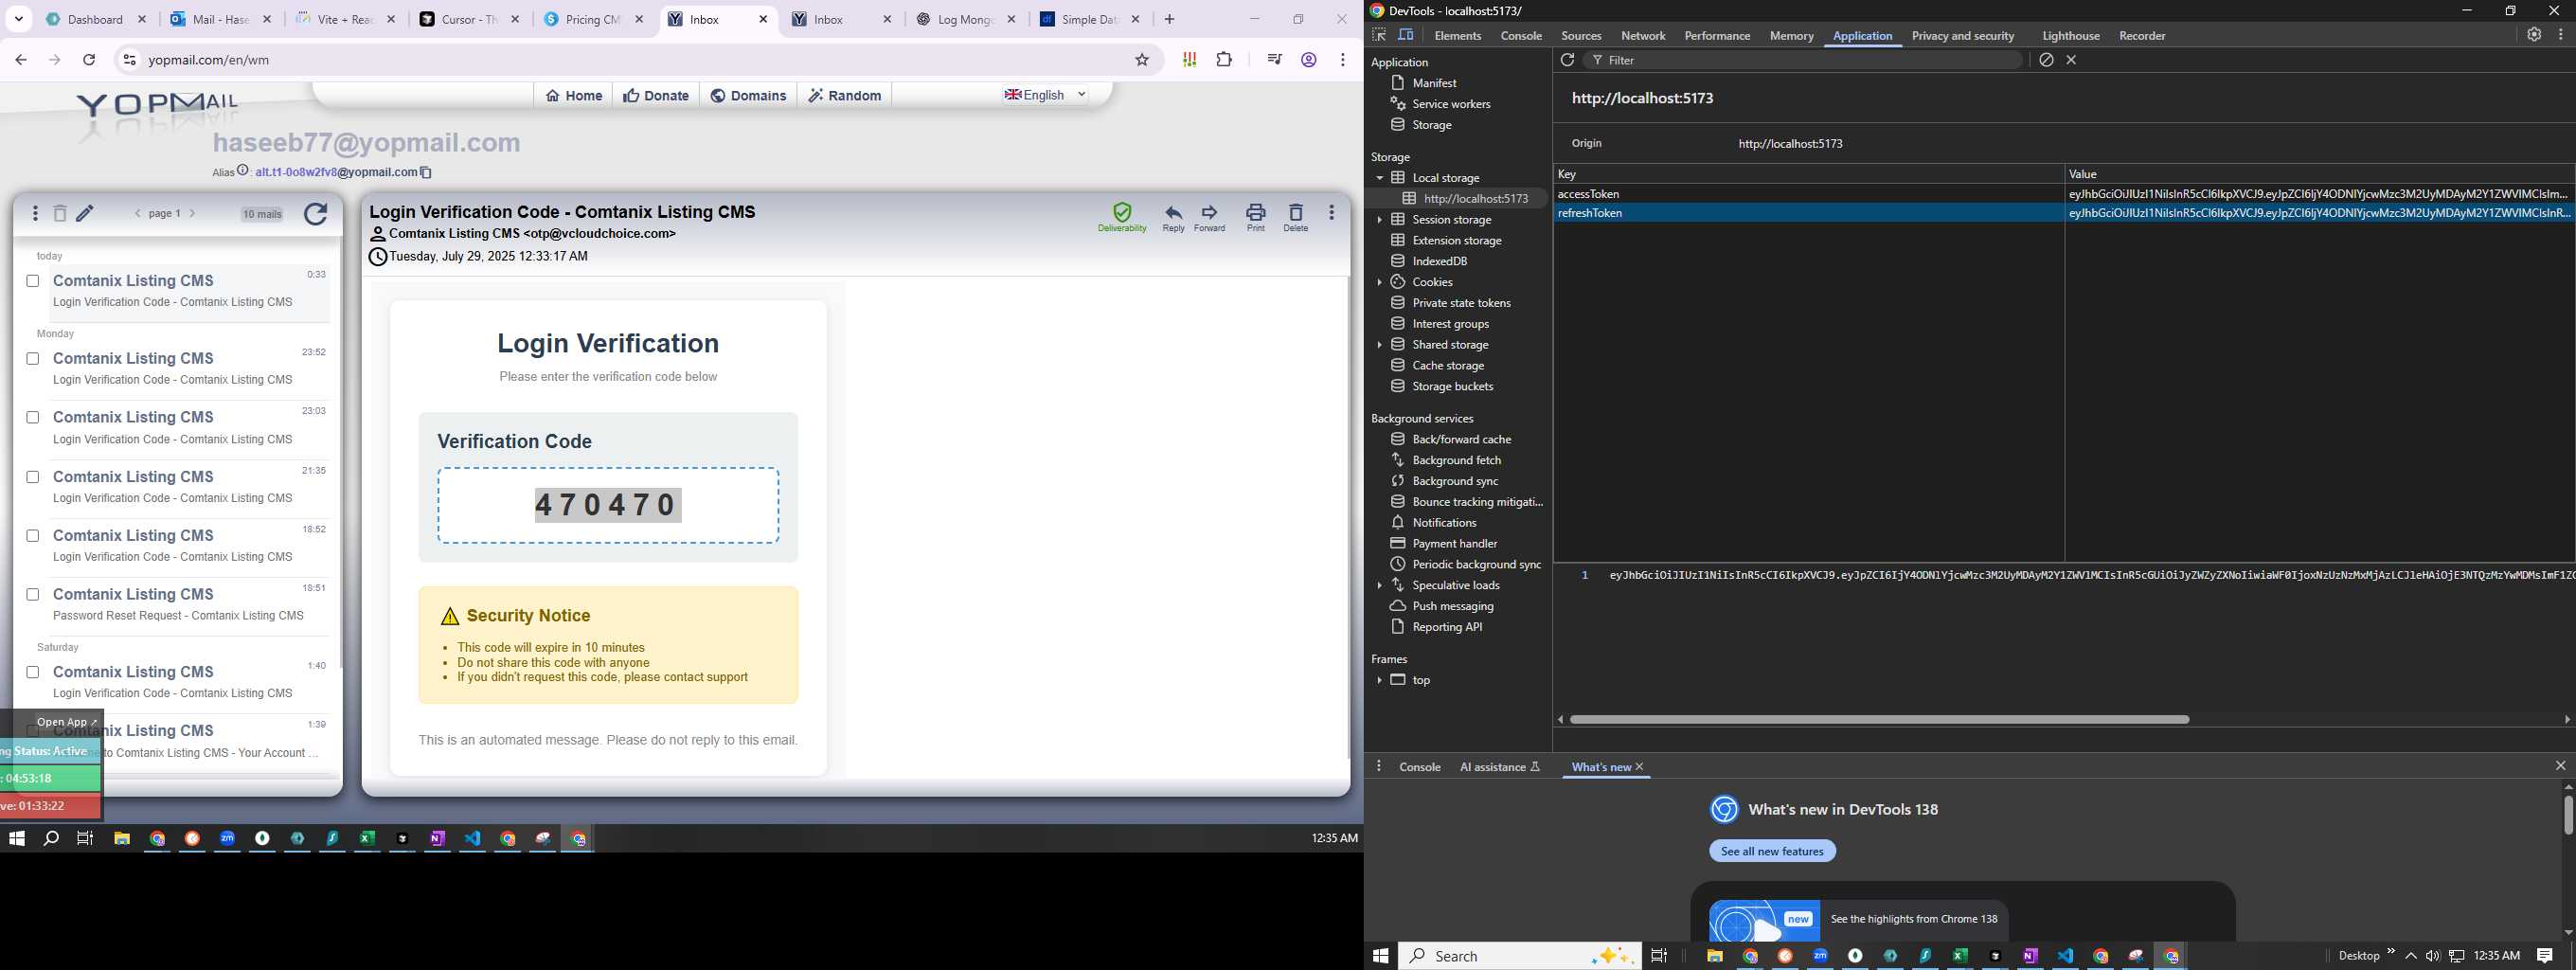Image resolution: width=2576 pixels, height=970 pixels.
Task: Switch to Log Mongo browser tab
Action: point(966,19)
